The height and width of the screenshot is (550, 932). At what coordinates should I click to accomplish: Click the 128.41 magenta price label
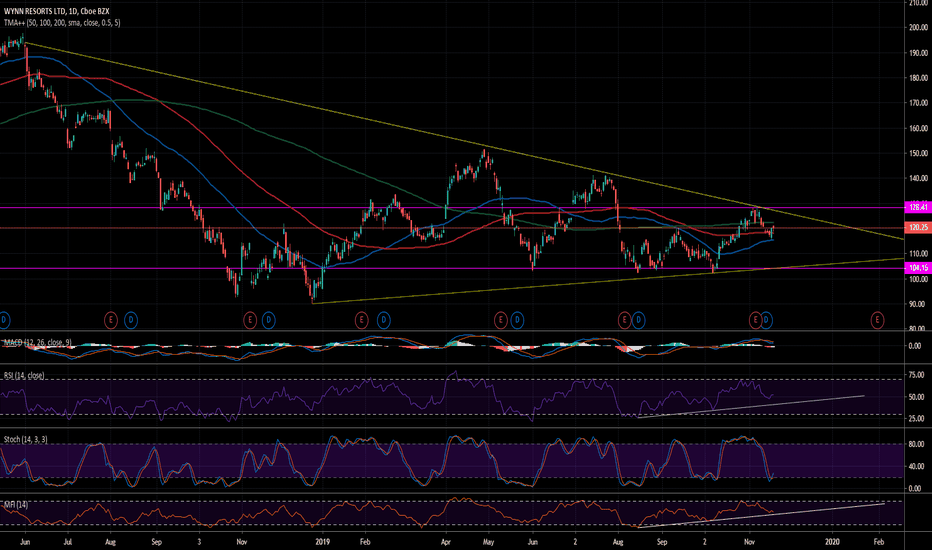coord(917,208)
